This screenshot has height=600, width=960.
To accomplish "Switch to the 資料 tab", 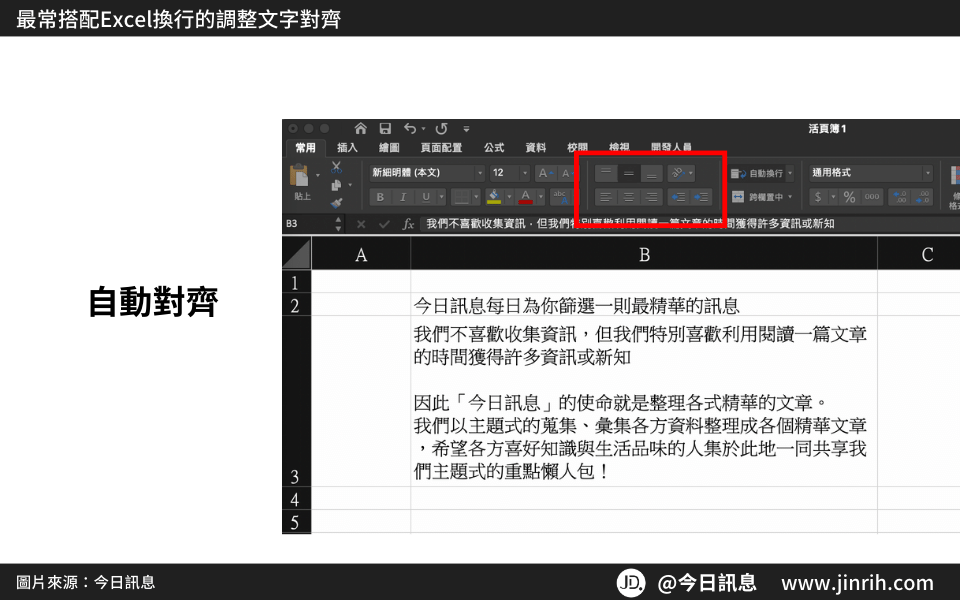I will point(536,148).
